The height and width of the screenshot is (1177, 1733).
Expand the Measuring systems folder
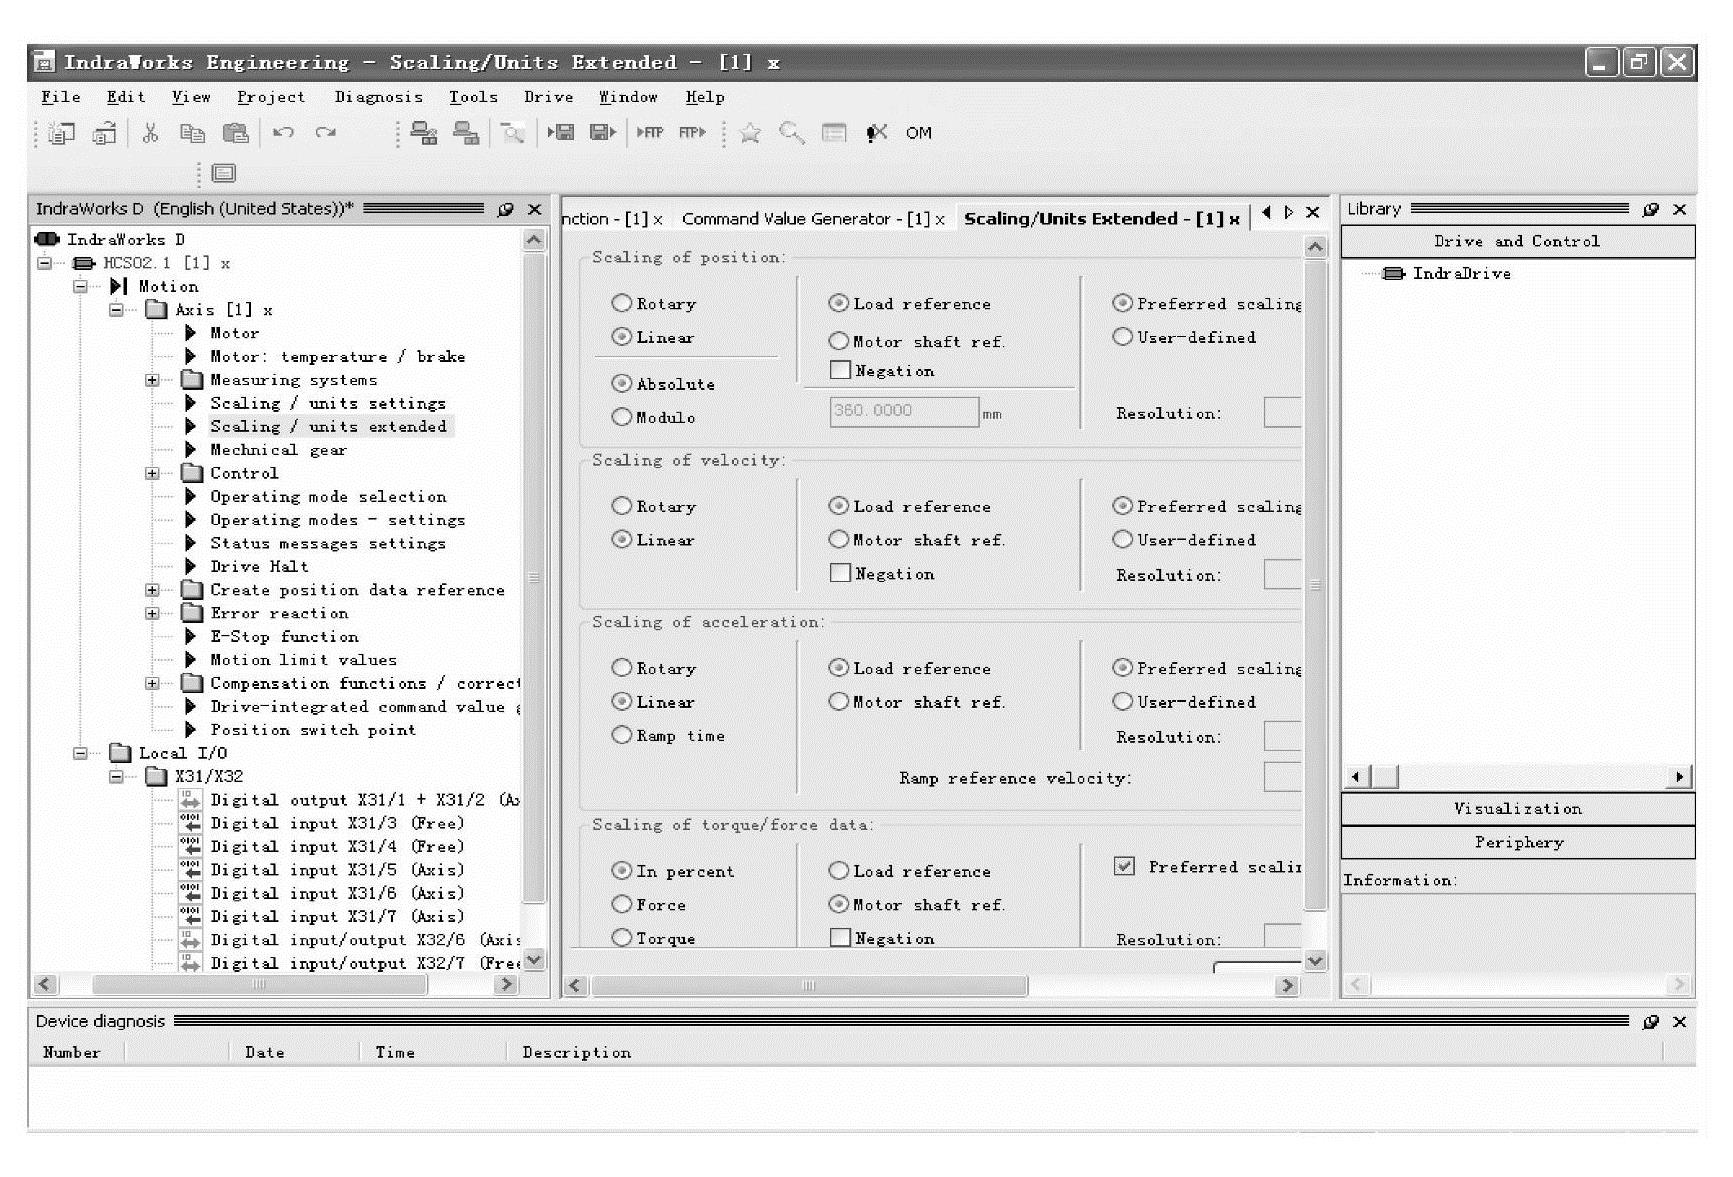(x=152, y=380)
